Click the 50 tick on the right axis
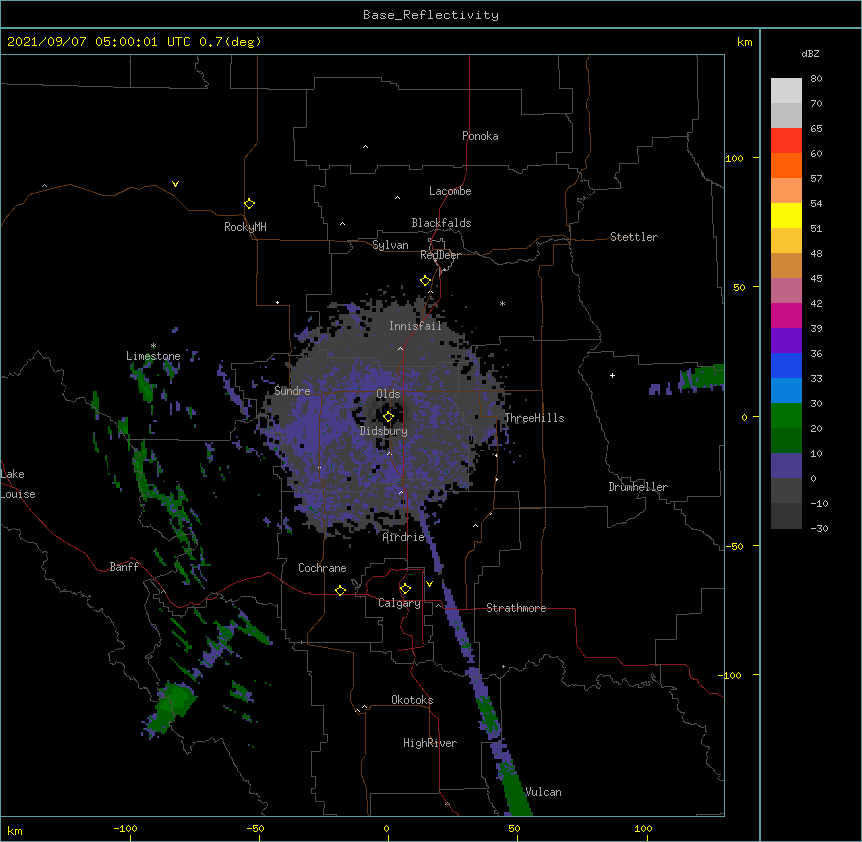 [x=739, y=287]
